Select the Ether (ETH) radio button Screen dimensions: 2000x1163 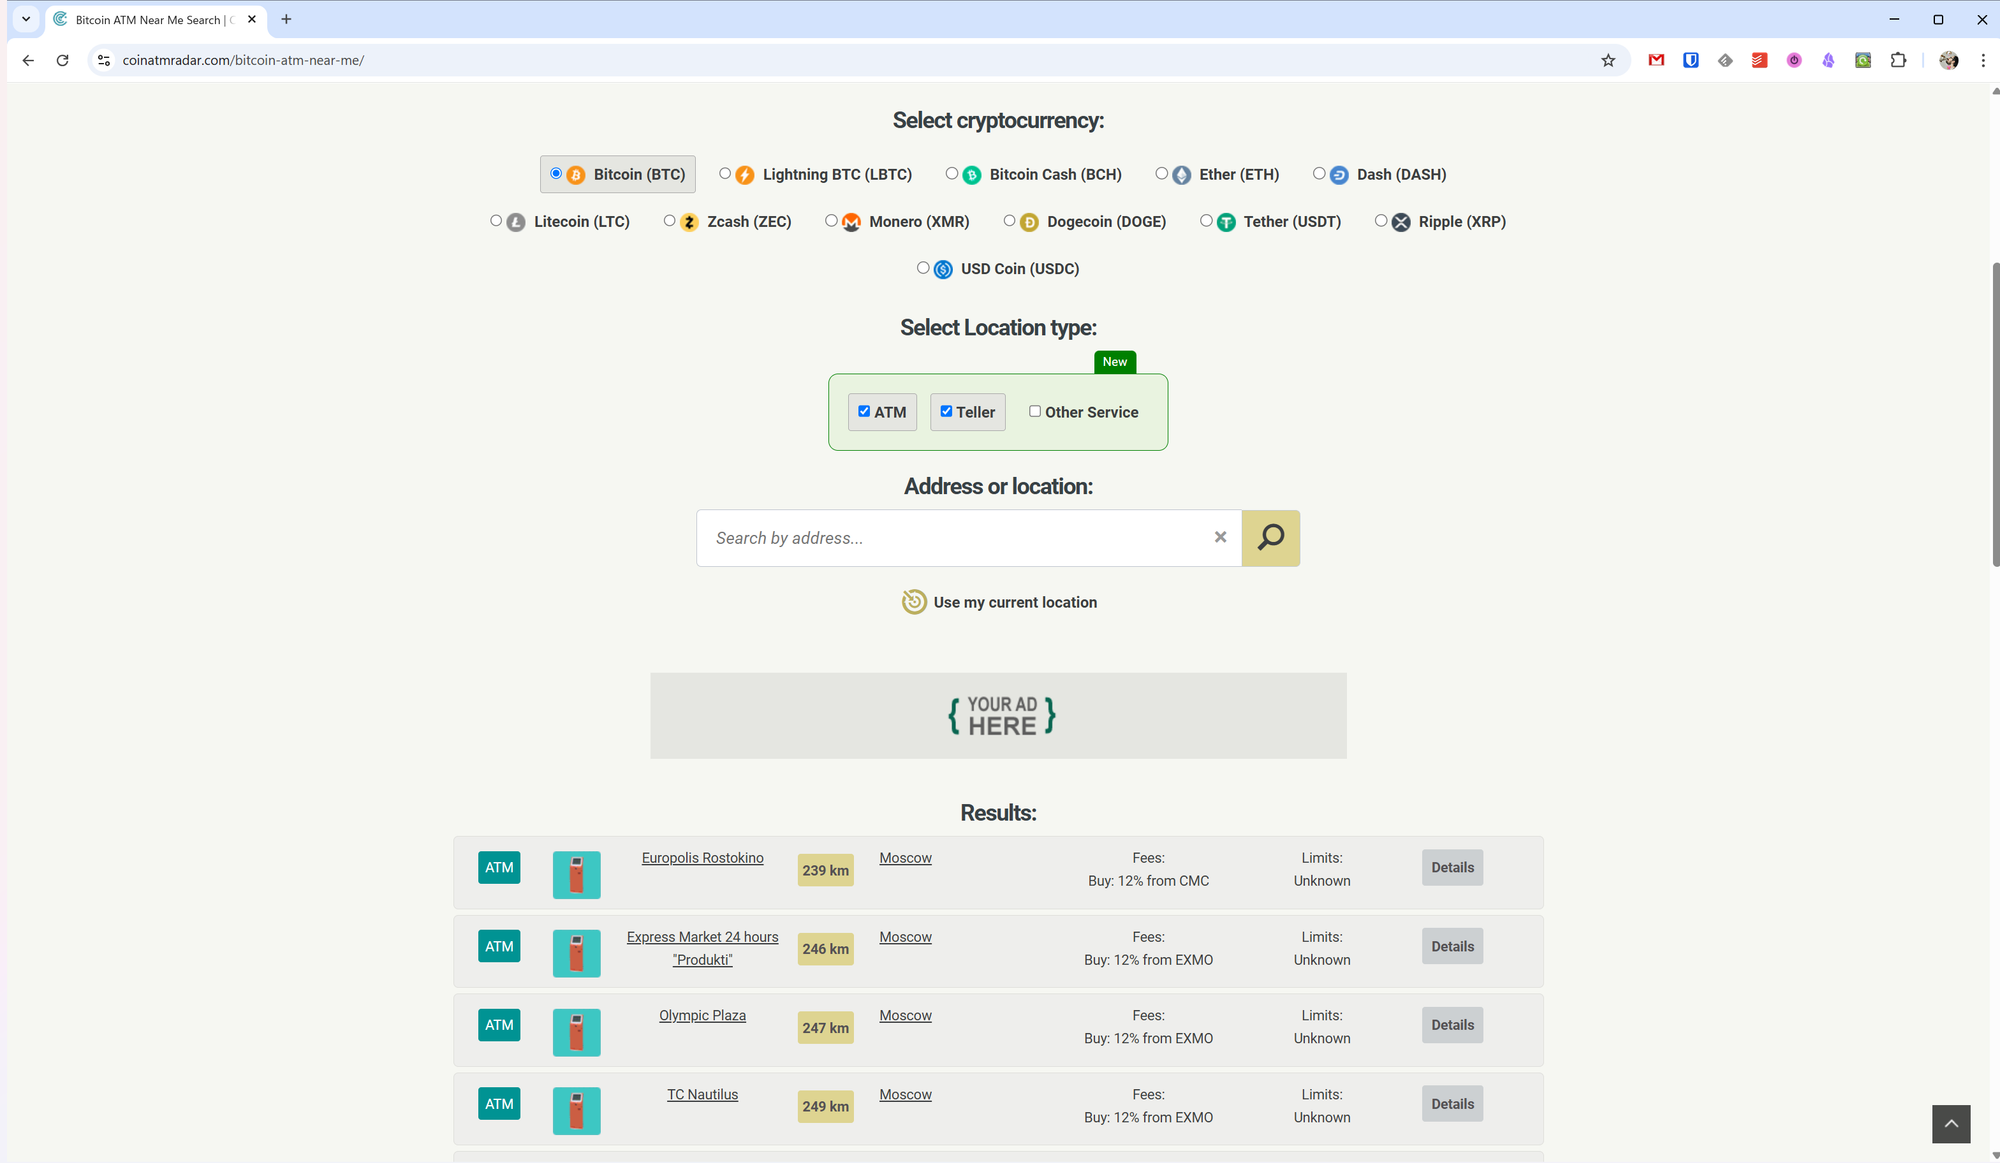(x=1161, y=173)
